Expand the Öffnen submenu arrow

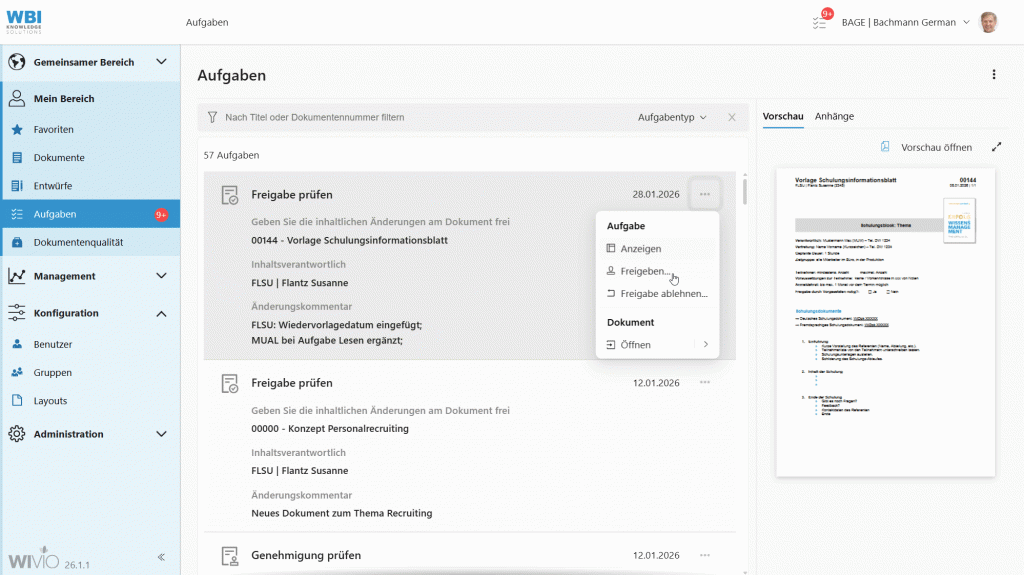point(706,344)
